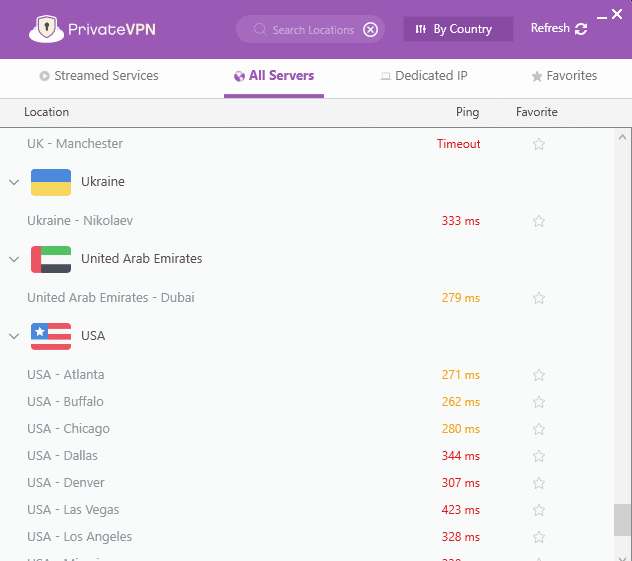Star the Ukraine - Nikolaev server
This screenshot has height=561, width=632.
[x=539, y=221]
